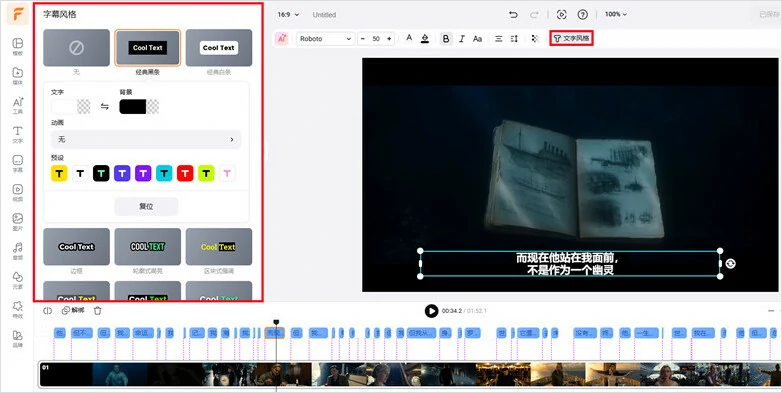
Task: Click the selected subtitle text in preview
Action: pyautogui.click(x=570, y=264)
